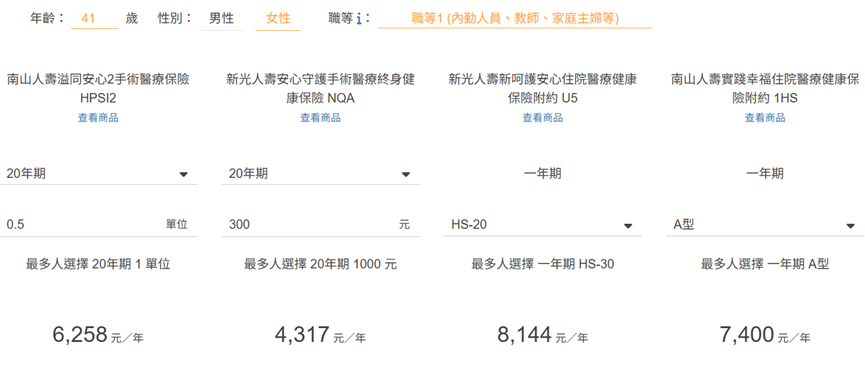The width and height of the screenshot is (865, 369).
Task: Click the premium 7,400 元/年
Action: [765, 335]
